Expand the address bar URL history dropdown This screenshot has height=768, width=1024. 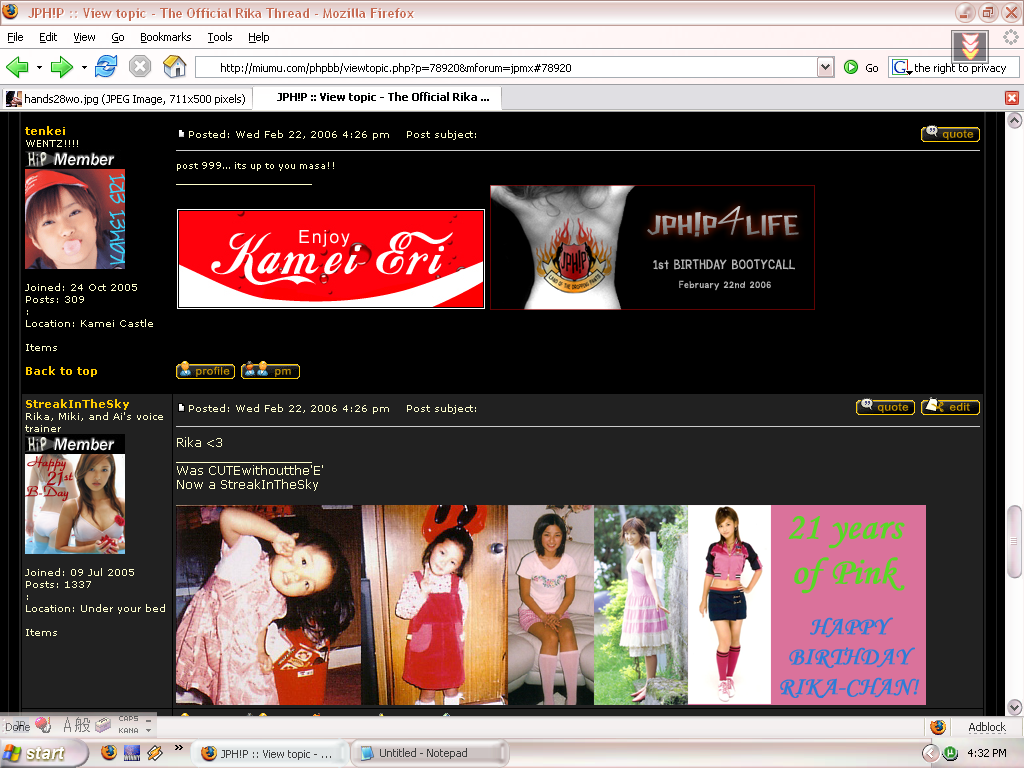click(825, 67)
